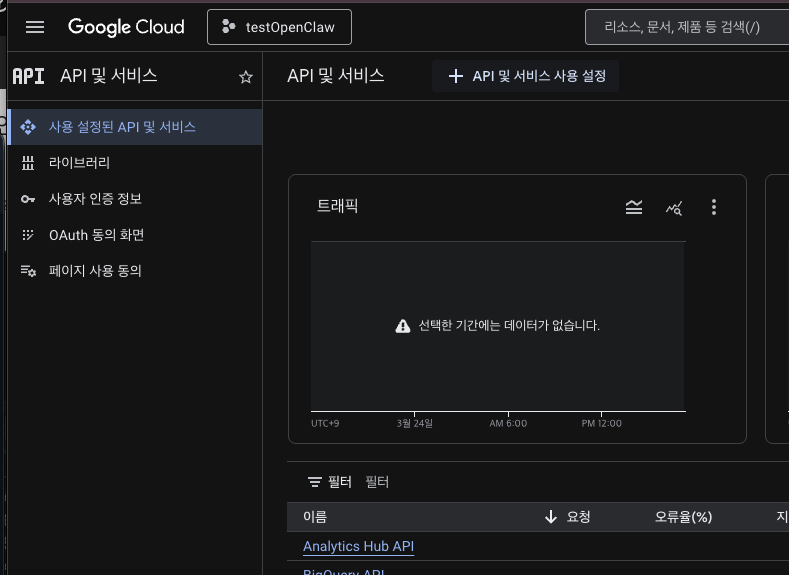Open 페이지 사용 동의 sidebar item

tap(135, 271)
